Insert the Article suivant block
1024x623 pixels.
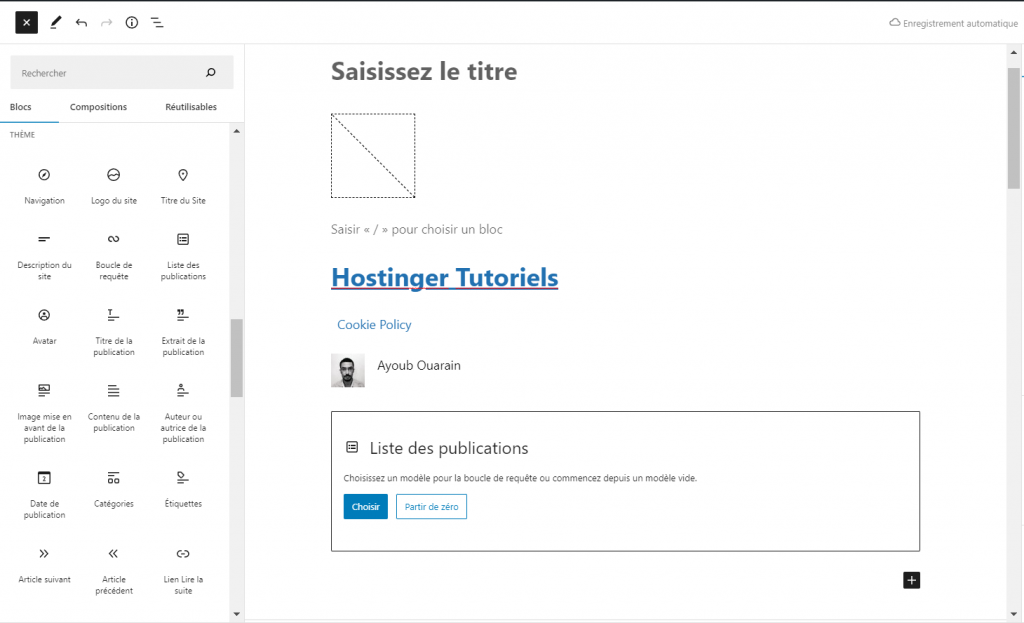pos(44,563)
